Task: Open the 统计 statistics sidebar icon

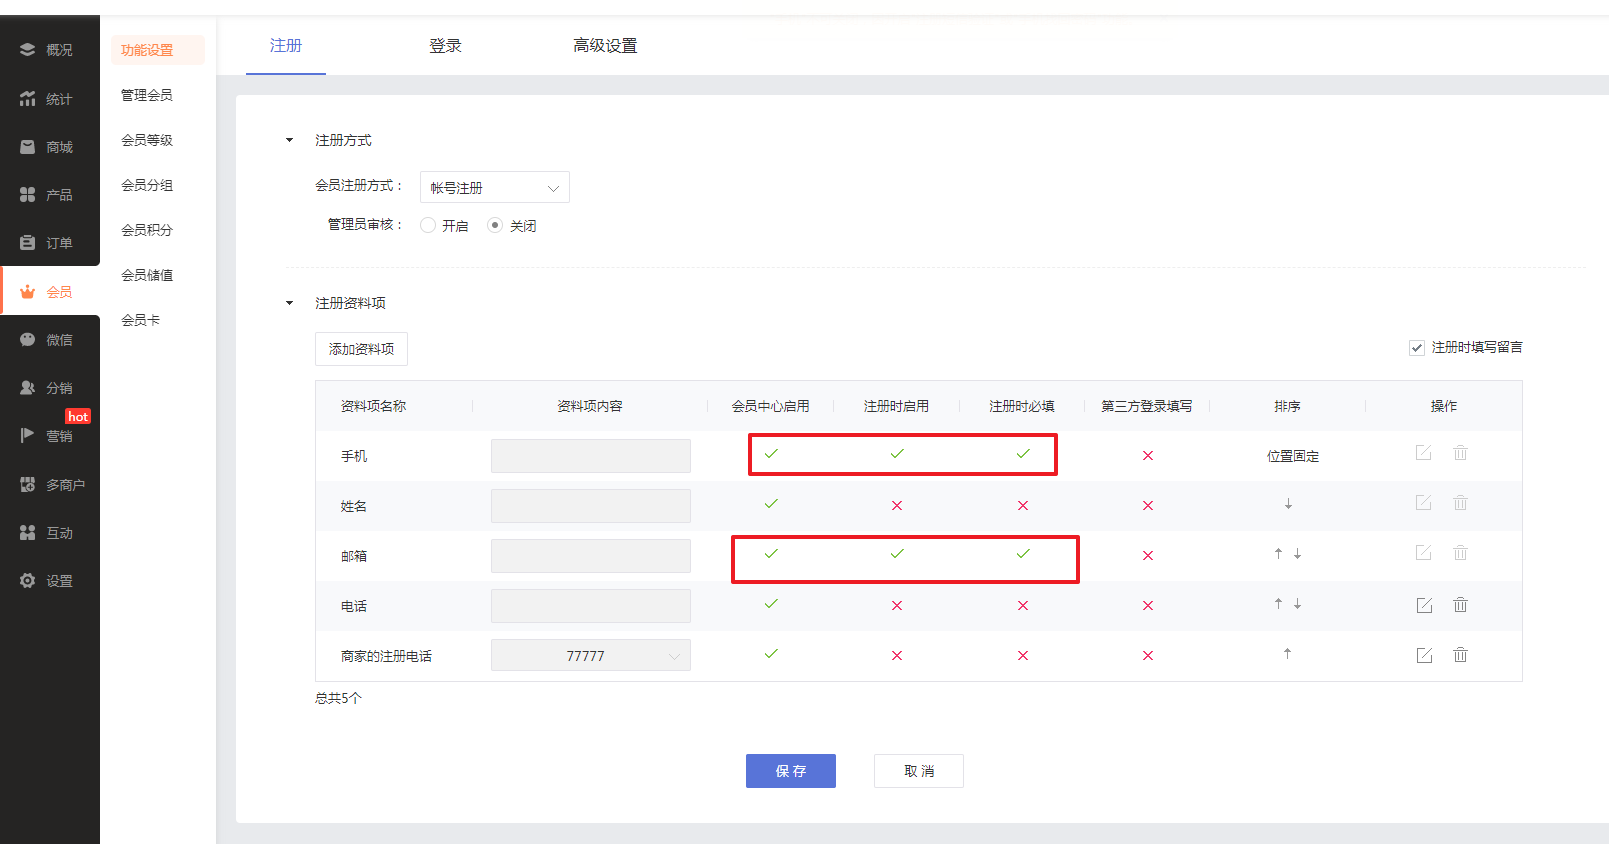Action: click(27, 98)
